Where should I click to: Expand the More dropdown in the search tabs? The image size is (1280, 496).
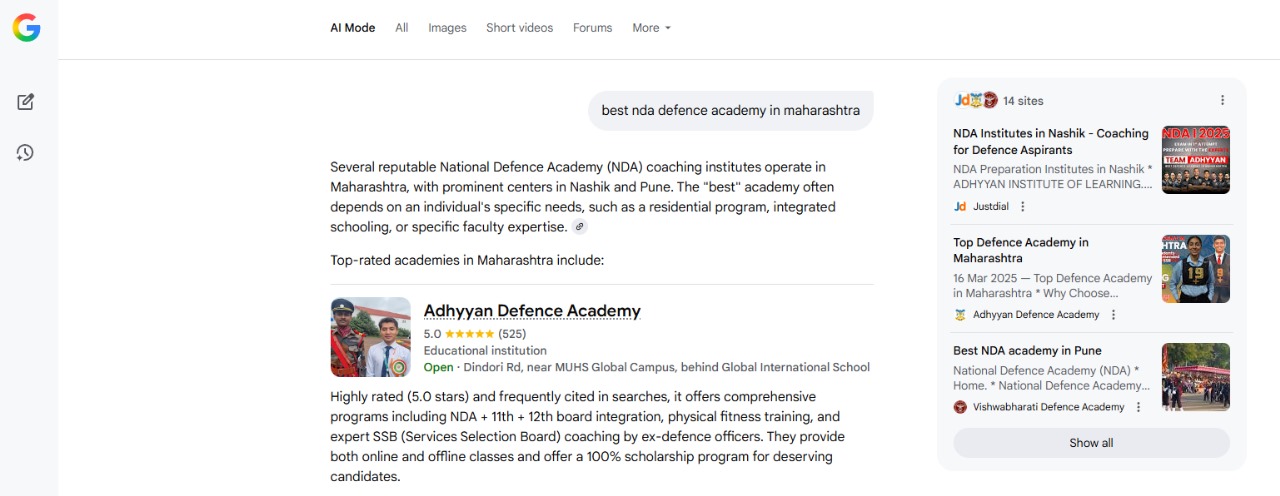click(x=651, y=28)
